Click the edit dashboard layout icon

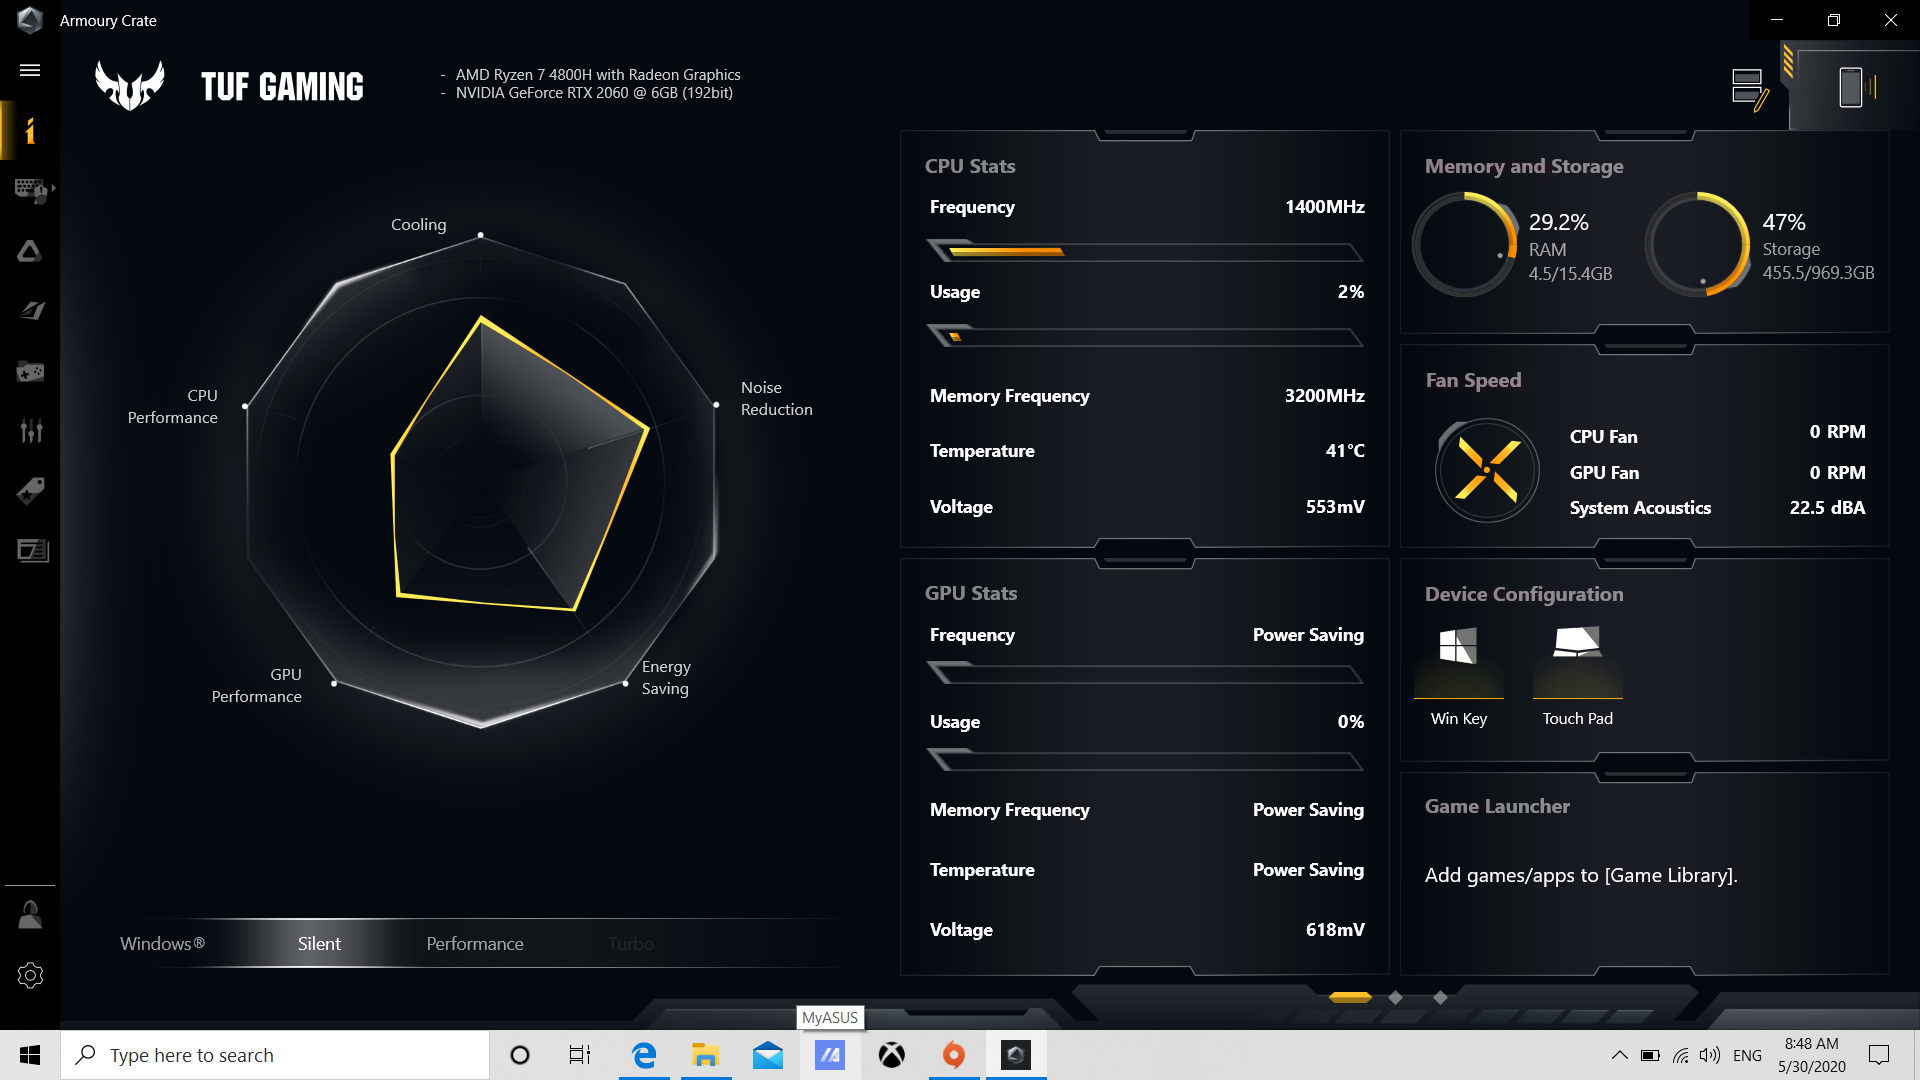pyautogui.click(x=1750, y=89)
